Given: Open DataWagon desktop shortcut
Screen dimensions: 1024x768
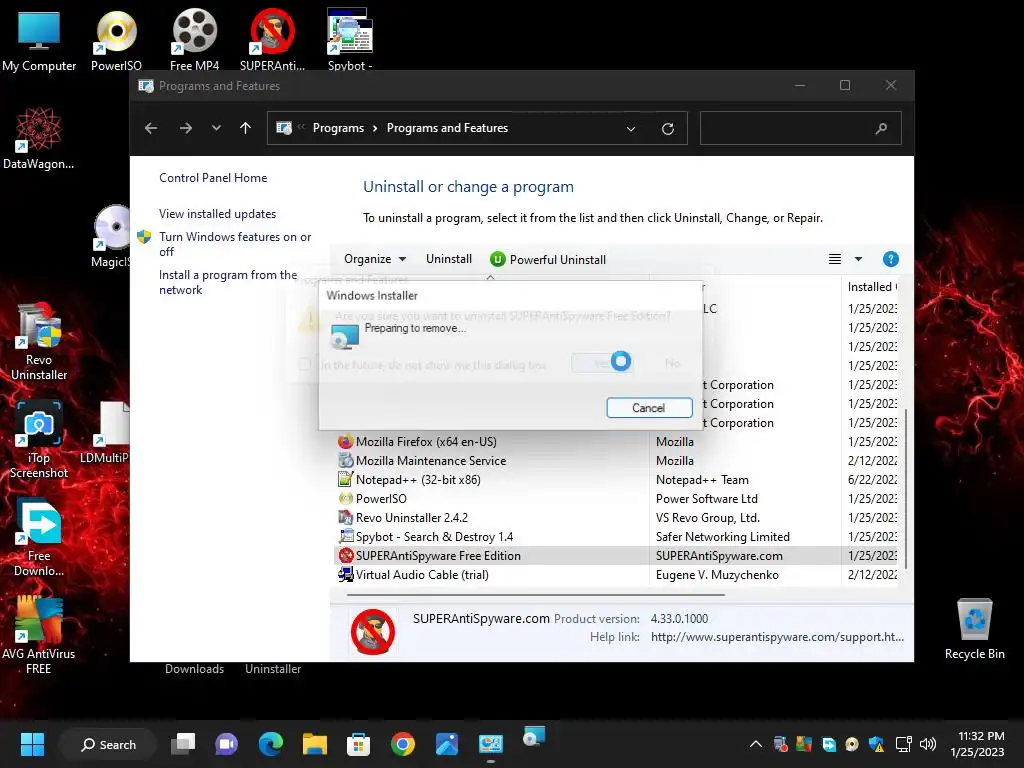Looking at the screenshot, I should [39, 138].
